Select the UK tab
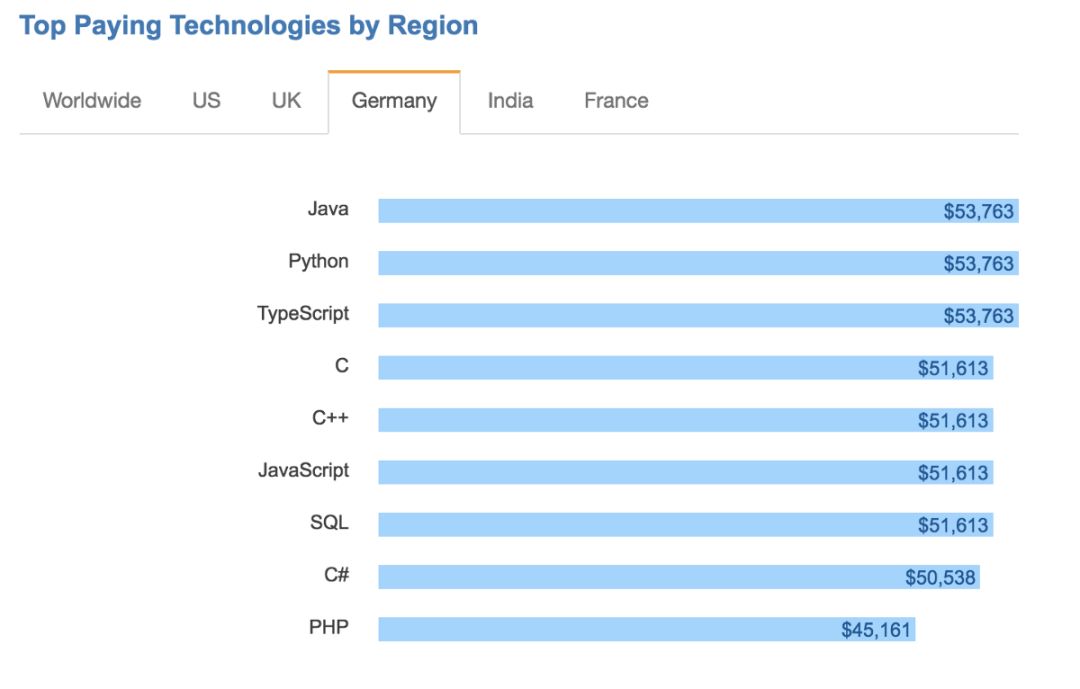Image resolution: width=1080 pixels, height=689 pixels. [x=286, y=101]
